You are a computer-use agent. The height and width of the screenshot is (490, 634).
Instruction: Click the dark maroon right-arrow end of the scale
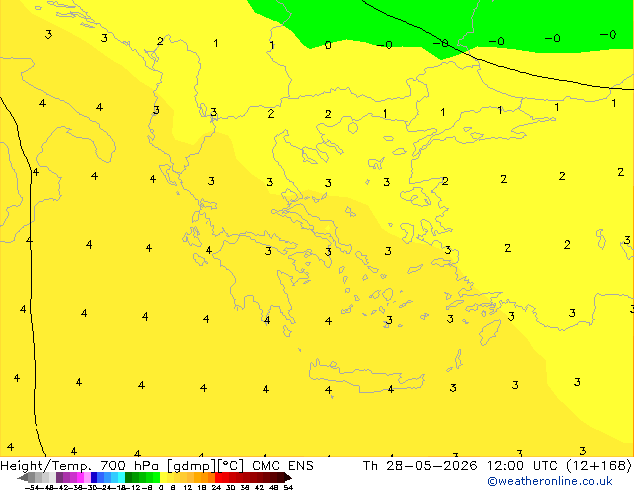click(288, 478)
